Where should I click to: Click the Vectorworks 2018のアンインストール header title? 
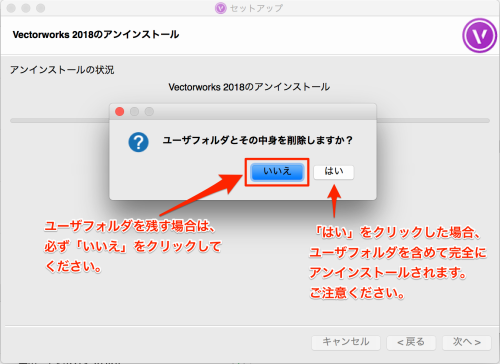[x=96, y=35]
